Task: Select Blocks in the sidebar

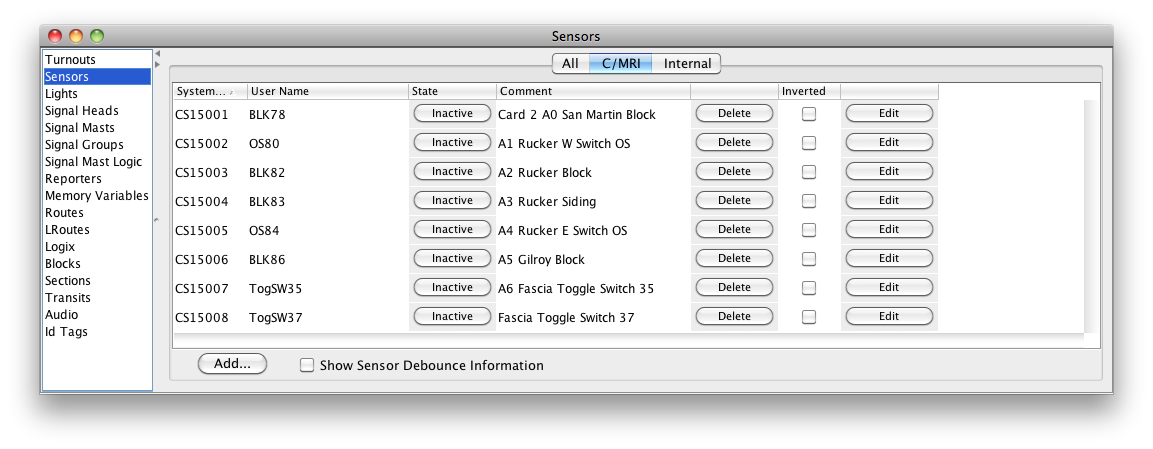Action: click(x=97, y=264)
